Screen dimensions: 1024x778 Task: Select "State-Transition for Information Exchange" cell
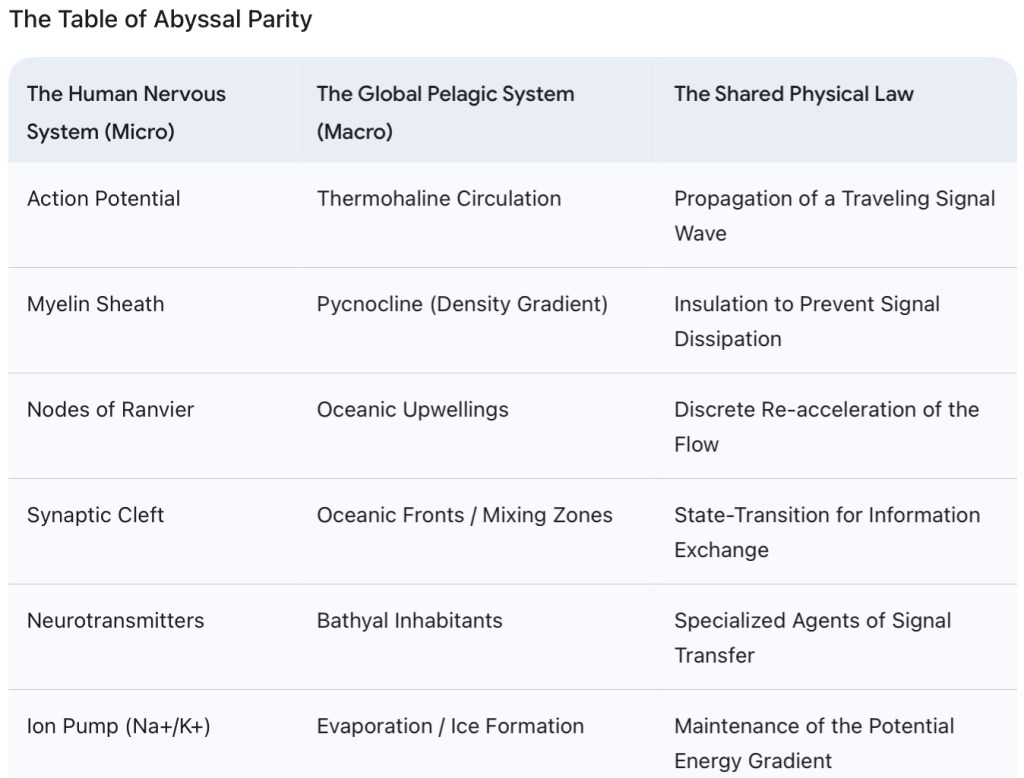click(x=826, y=532)
